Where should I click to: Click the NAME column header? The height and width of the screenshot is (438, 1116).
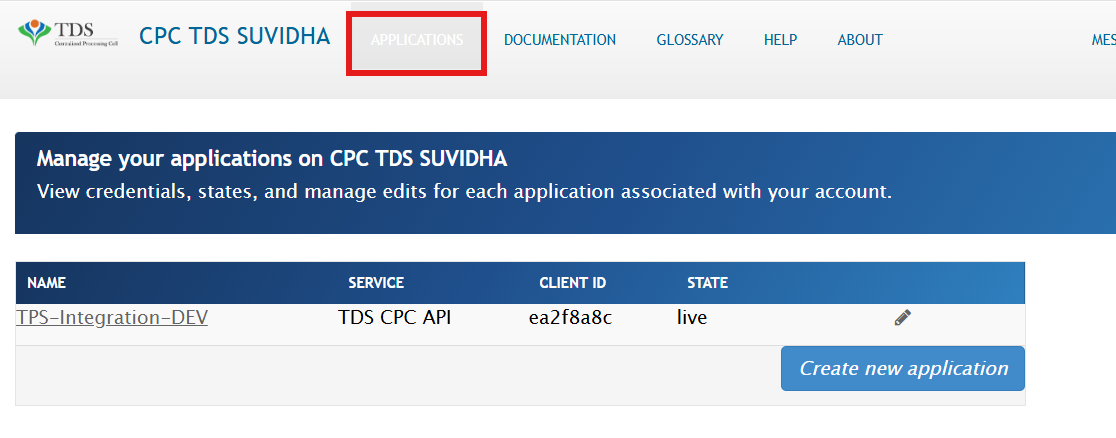[46, 283]
